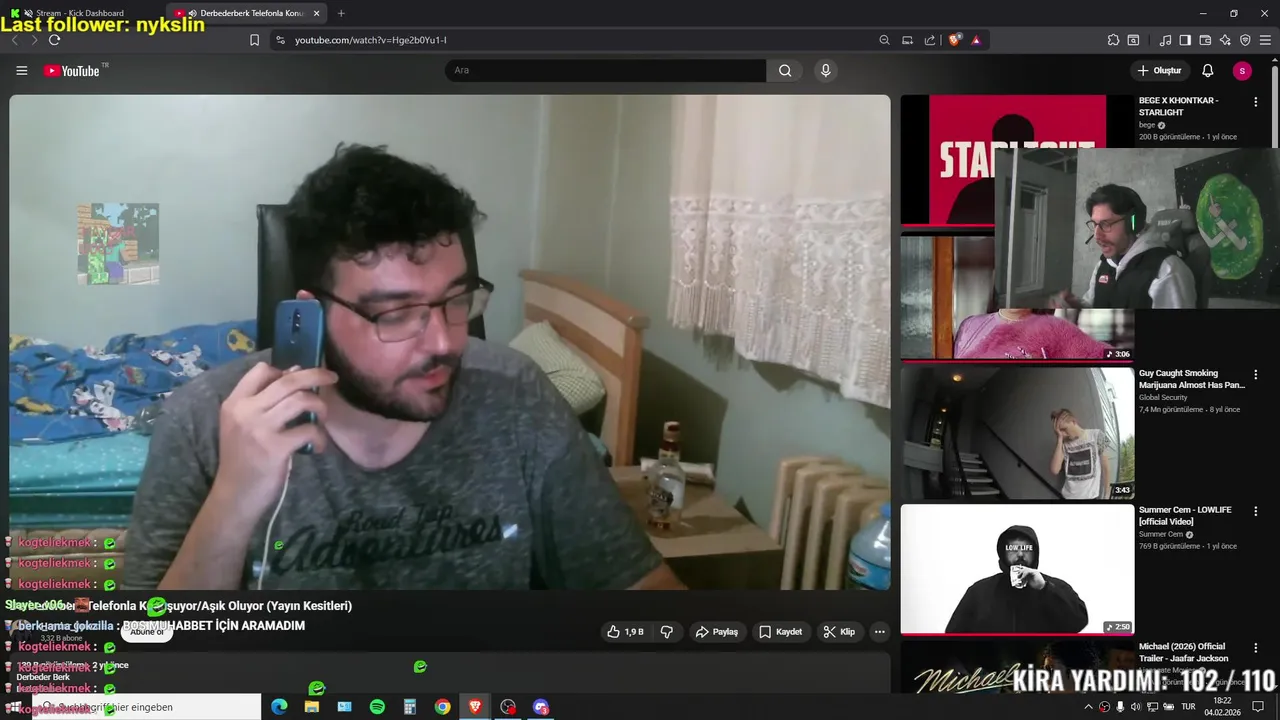Open Microsoft Edge from the taskbar
The width and height of the screenshot is (1280, 720).
(279, 707)
